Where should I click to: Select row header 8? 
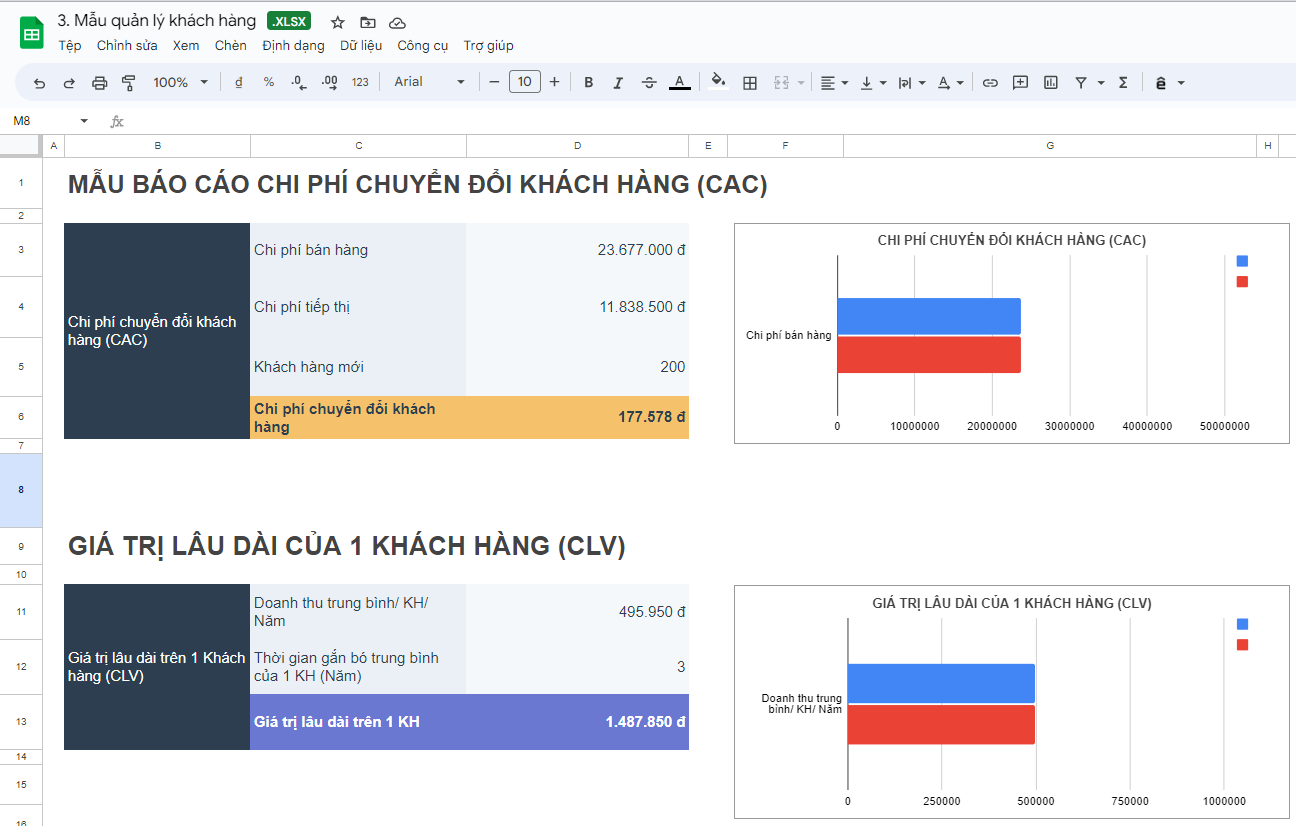coord(21,490)
